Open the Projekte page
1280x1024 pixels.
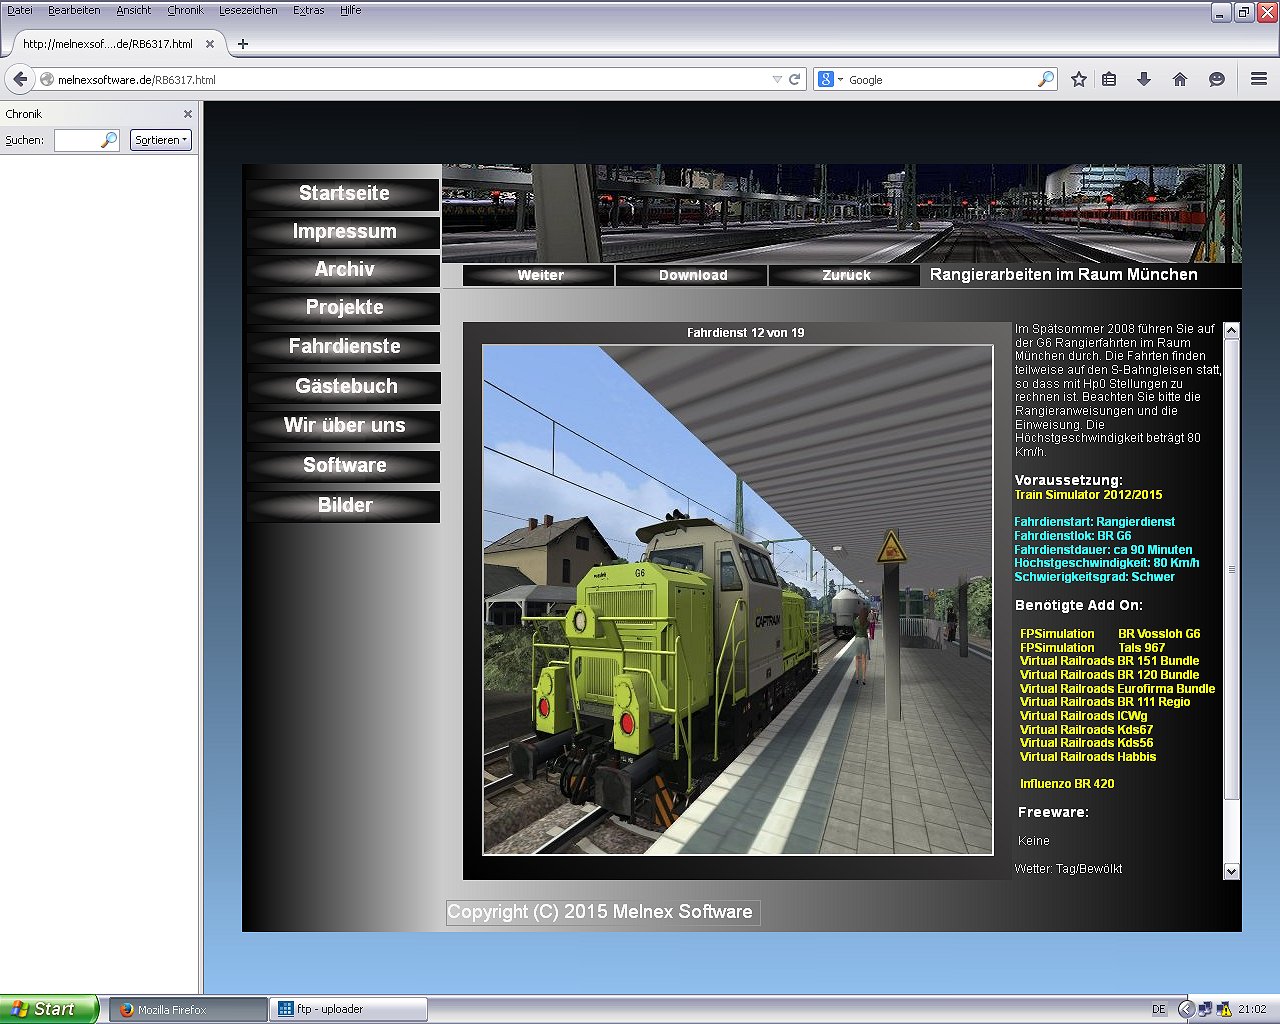[344, 308]
